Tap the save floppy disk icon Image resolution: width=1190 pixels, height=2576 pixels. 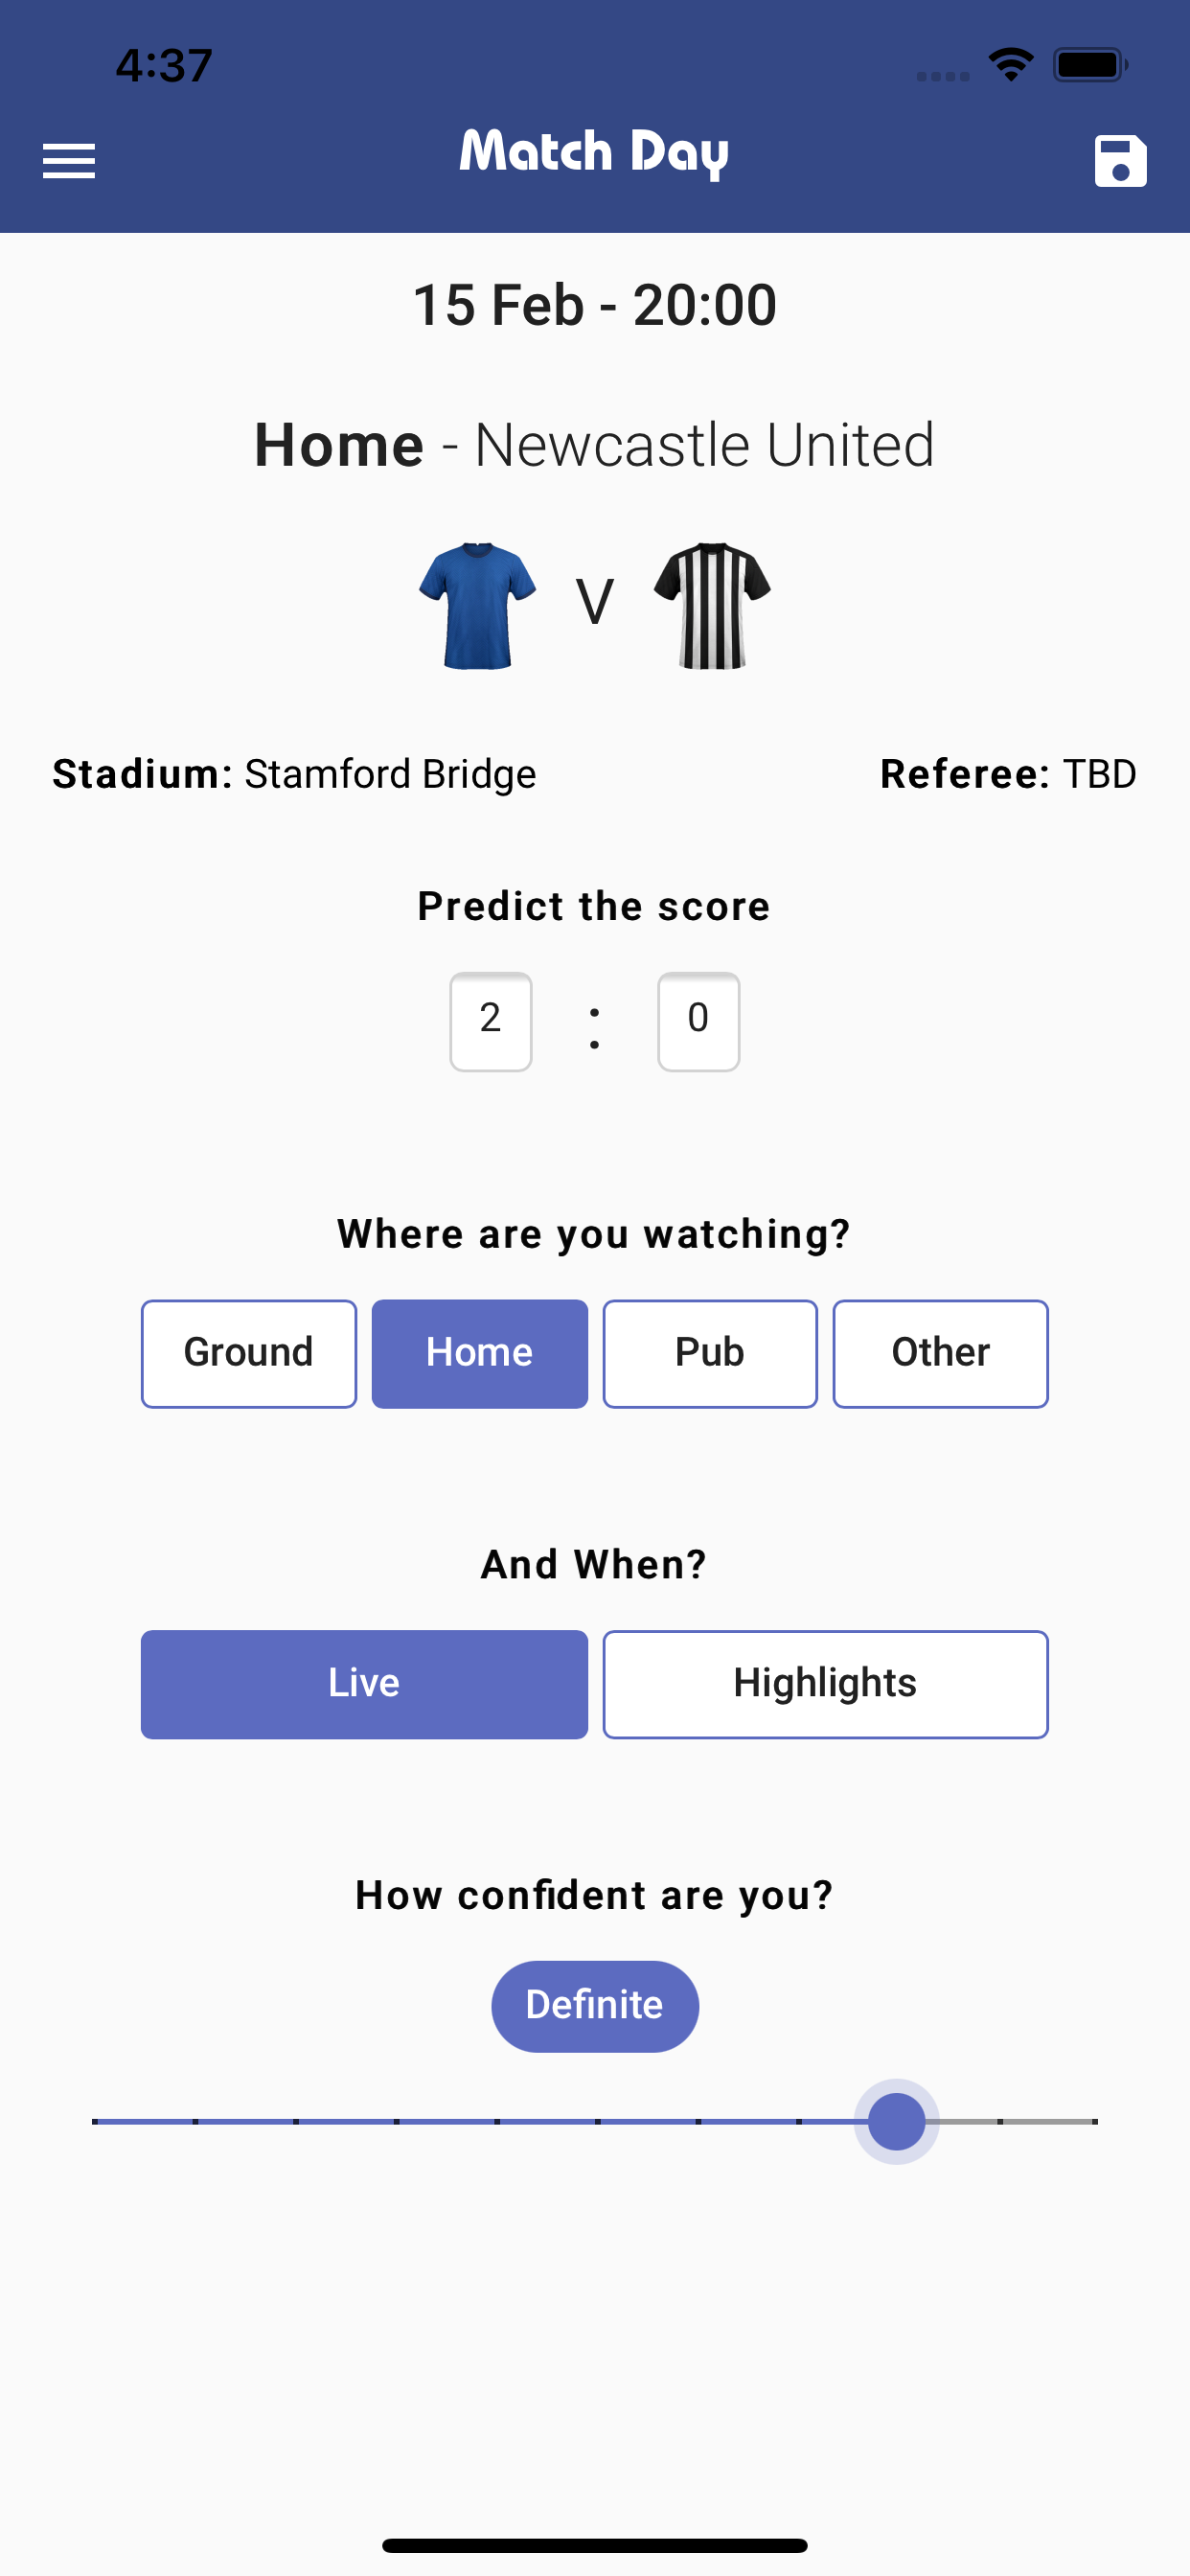coord(1120,160)
